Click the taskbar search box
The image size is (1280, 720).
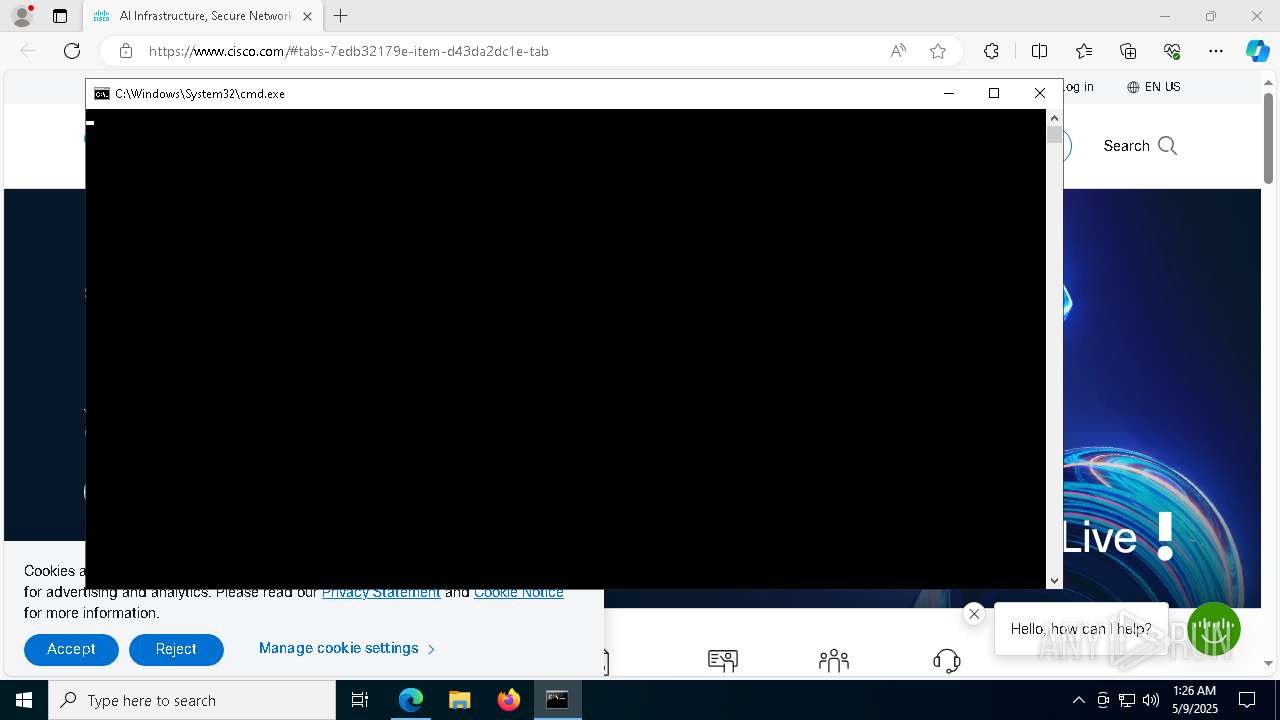[192, 700]
